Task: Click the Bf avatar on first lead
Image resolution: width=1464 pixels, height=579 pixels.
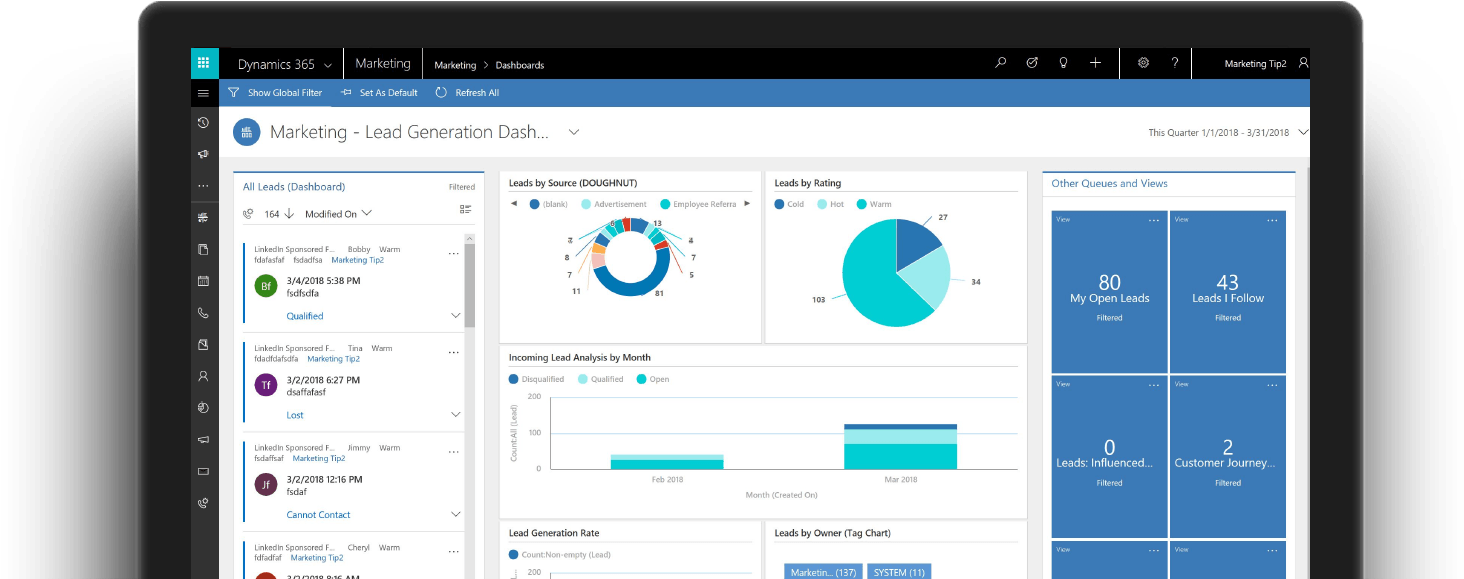Action: [x=266, y=286]
